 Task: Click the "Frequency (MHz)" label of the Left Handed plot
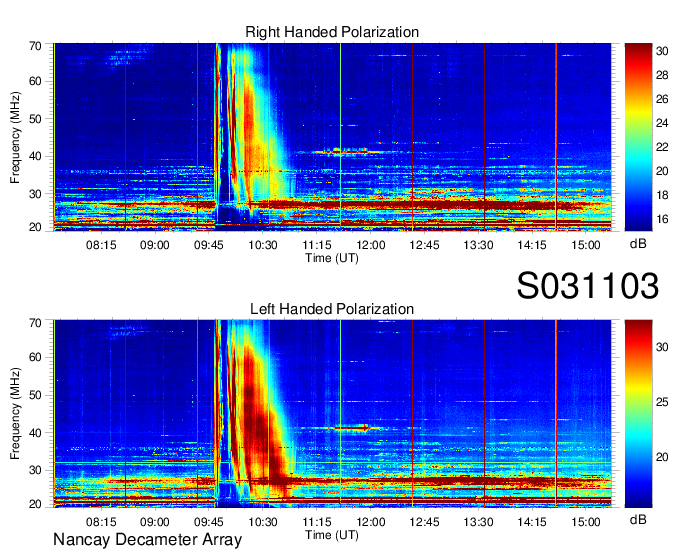click(15, 414)
